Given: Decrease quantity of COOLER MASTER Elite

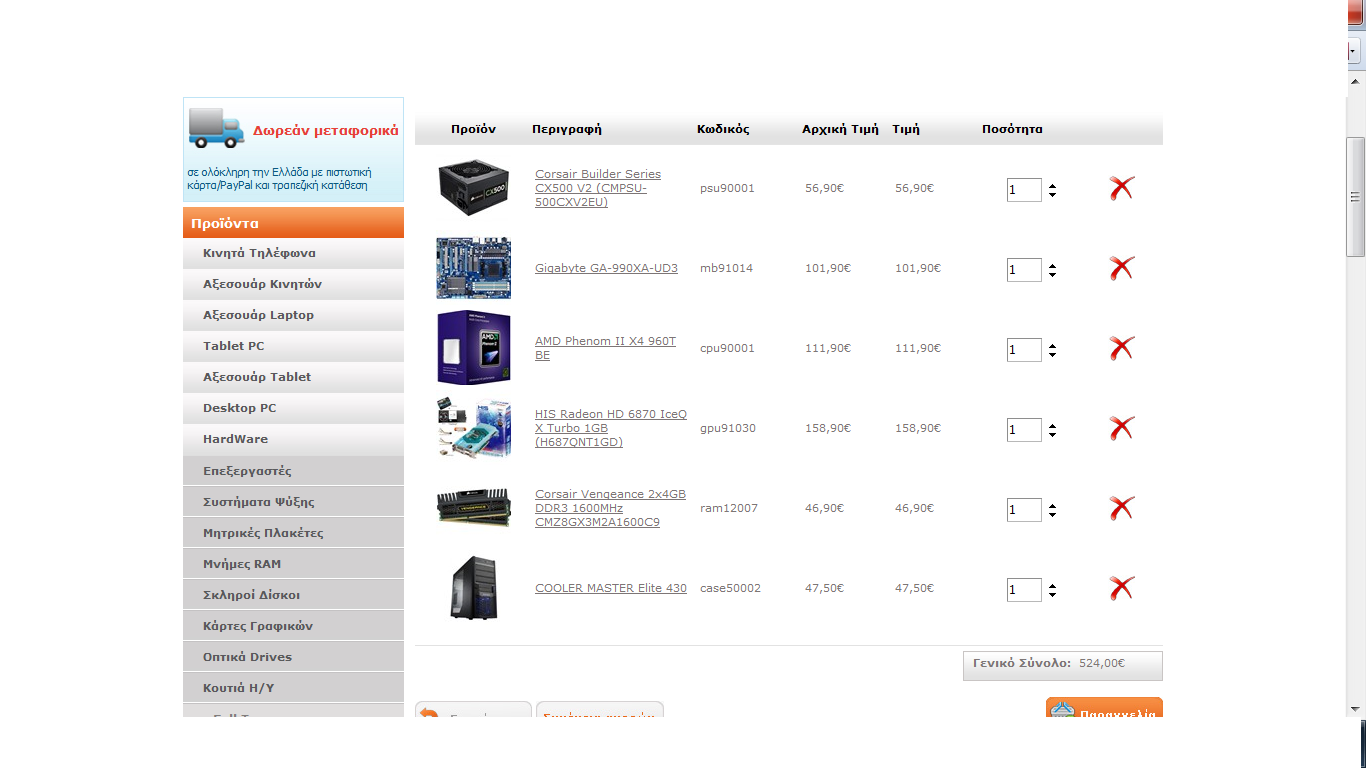Looking at the screenshot, I should [x=1052, y=595].
